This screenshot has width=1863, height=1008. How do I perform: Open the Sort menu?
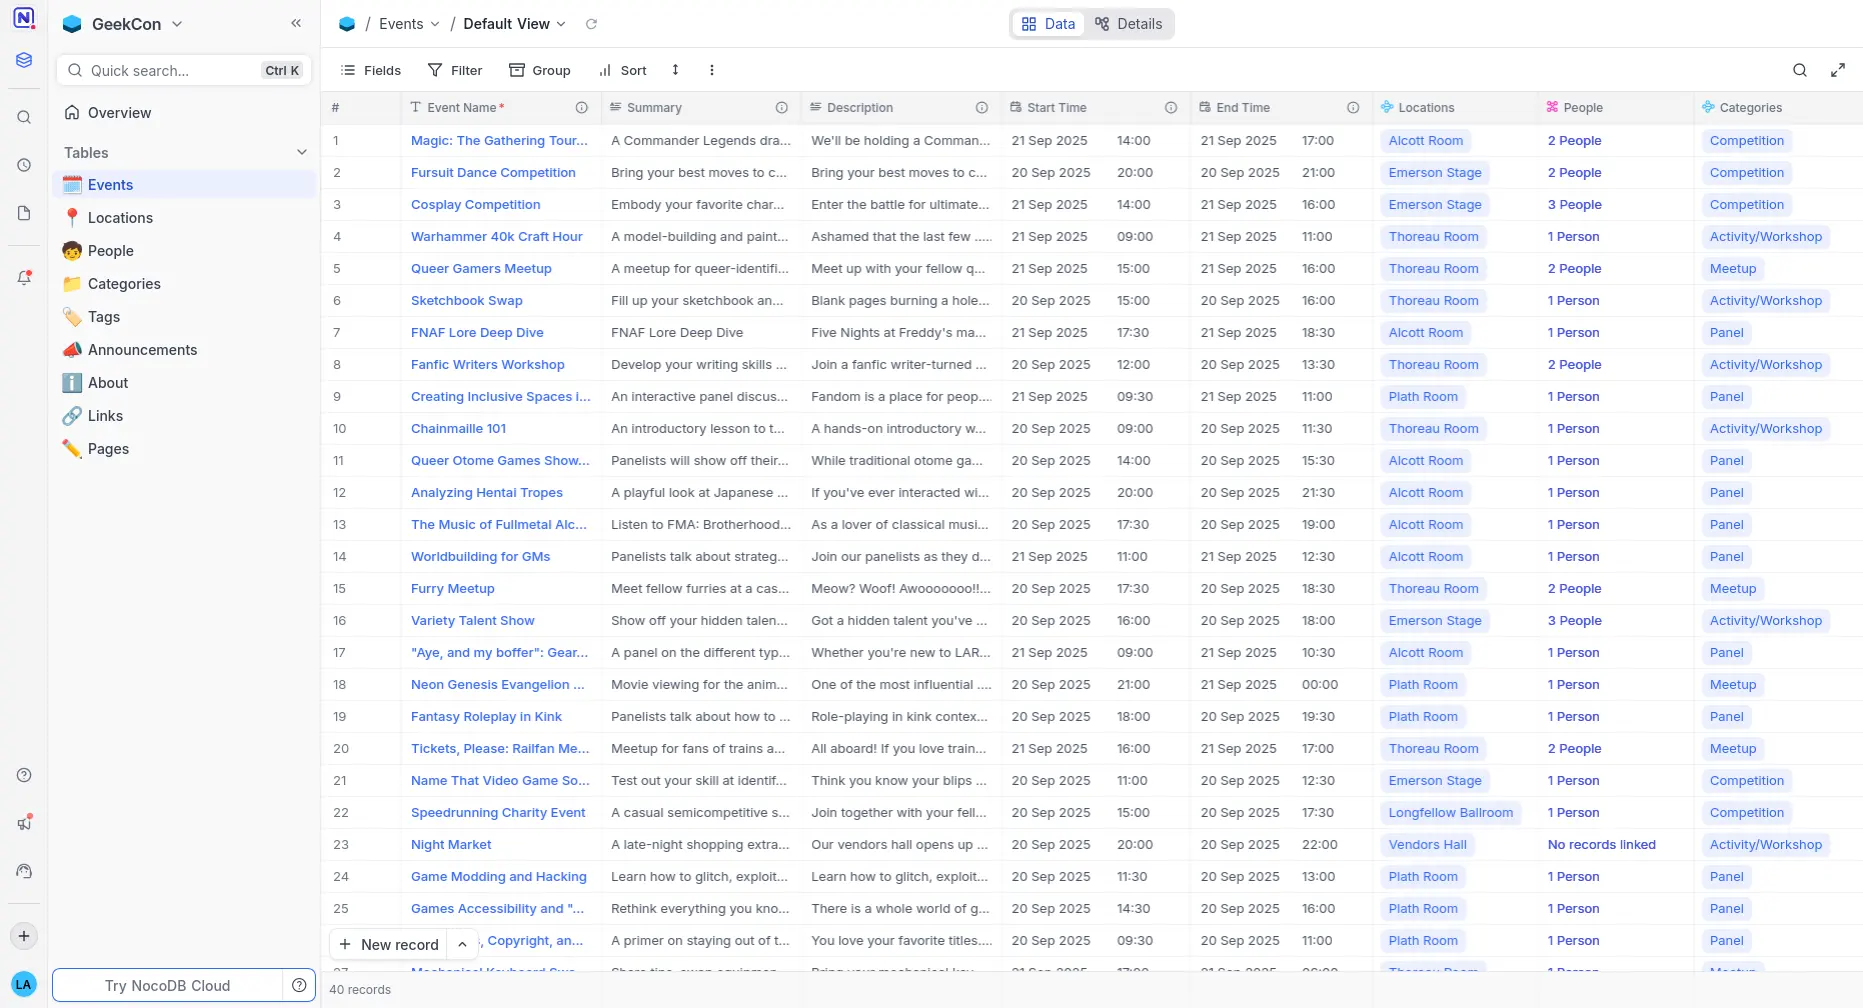(x=623, y=70)
